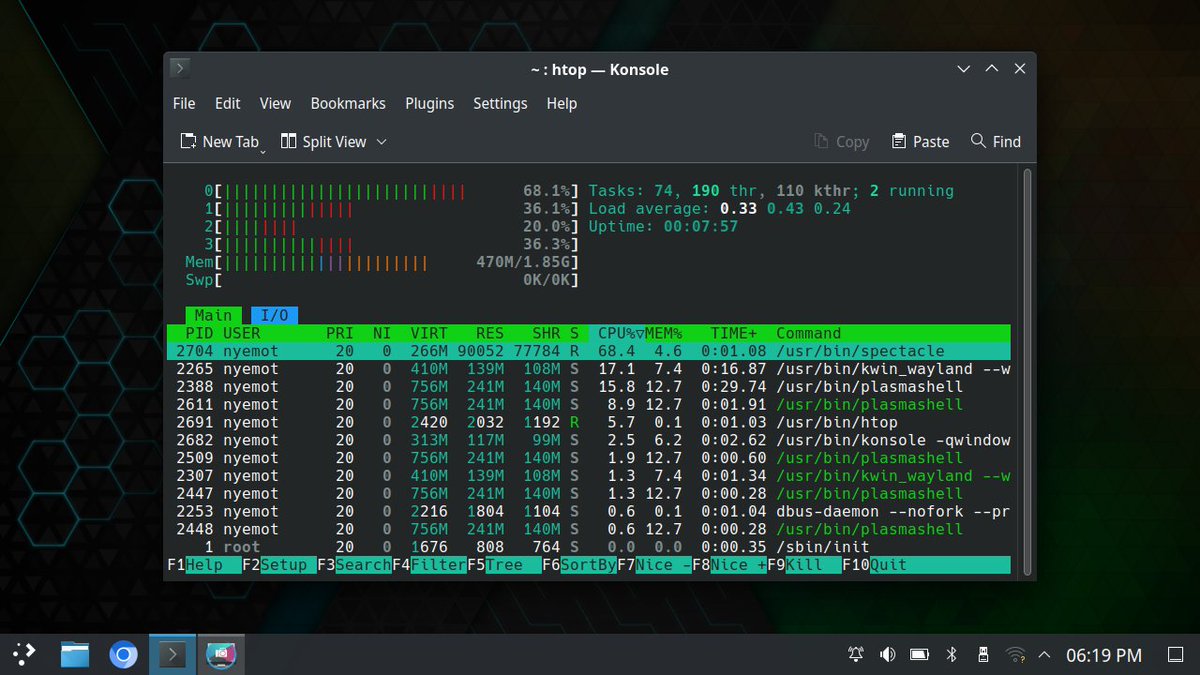Click F3 Search in htop footer
Image resolution: width=1200 pixels, height=675 pixels.
click(354, 565)
